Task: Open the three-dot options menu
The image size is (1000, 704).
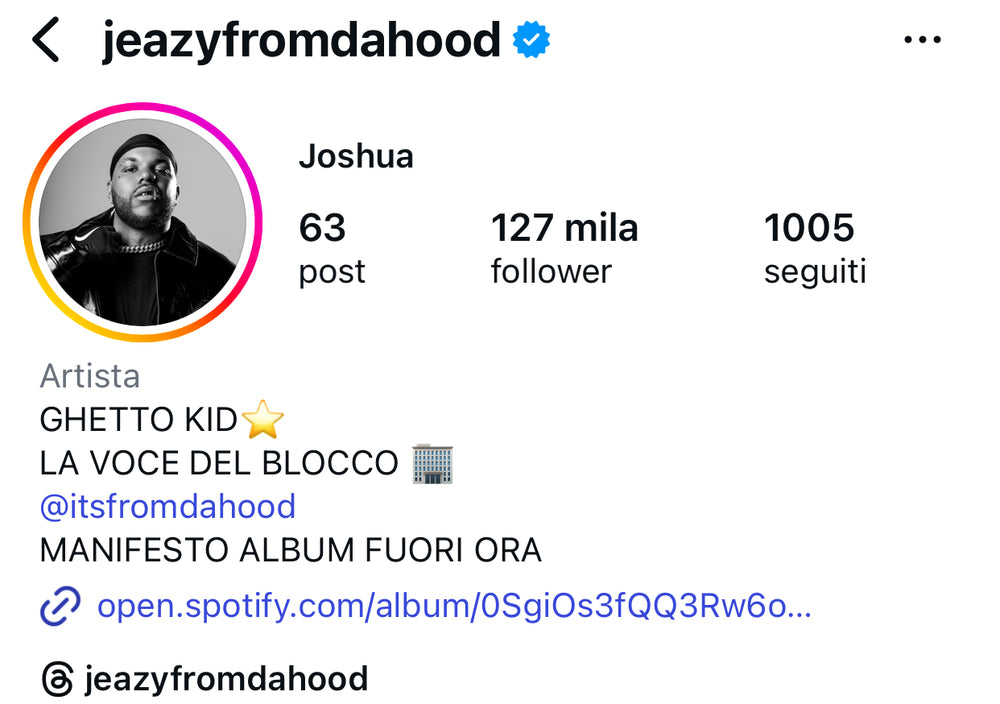Action: (923, 40)
